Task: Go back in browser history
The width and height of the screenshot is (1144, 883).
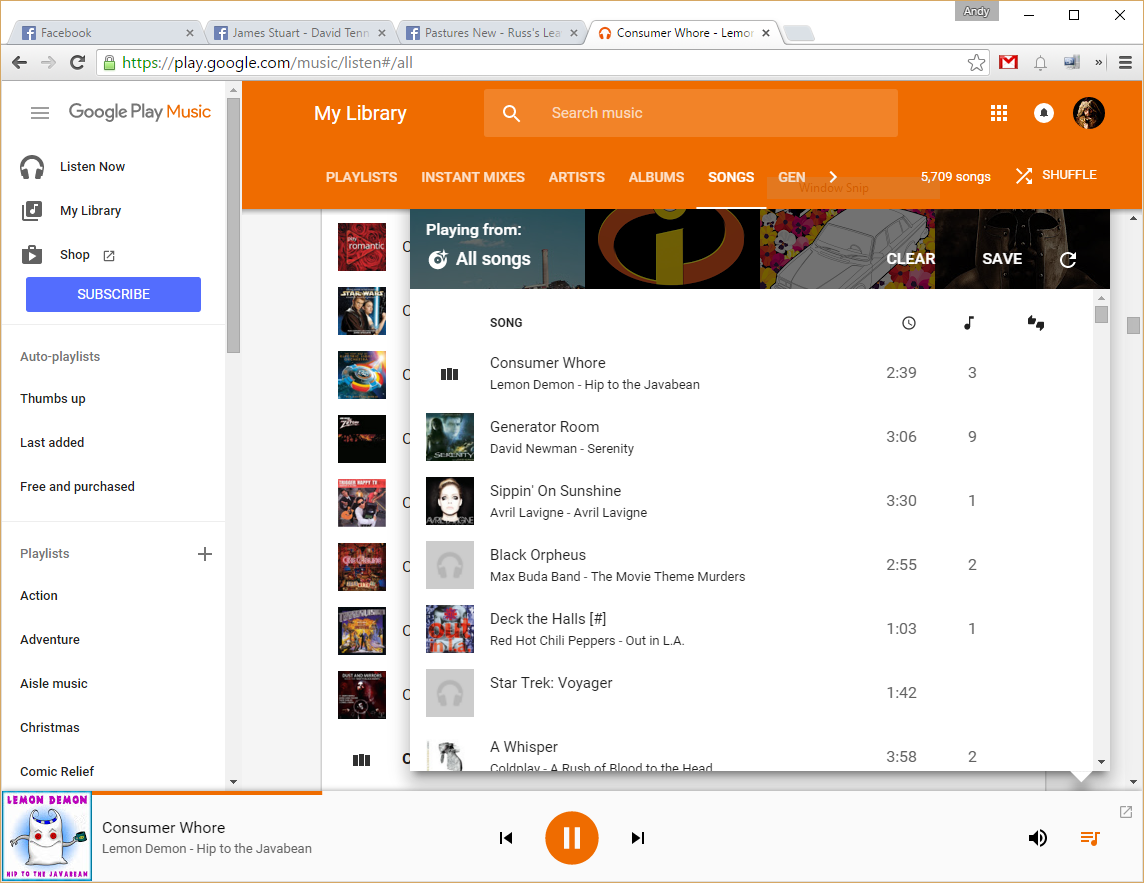Action: (20, 63)
